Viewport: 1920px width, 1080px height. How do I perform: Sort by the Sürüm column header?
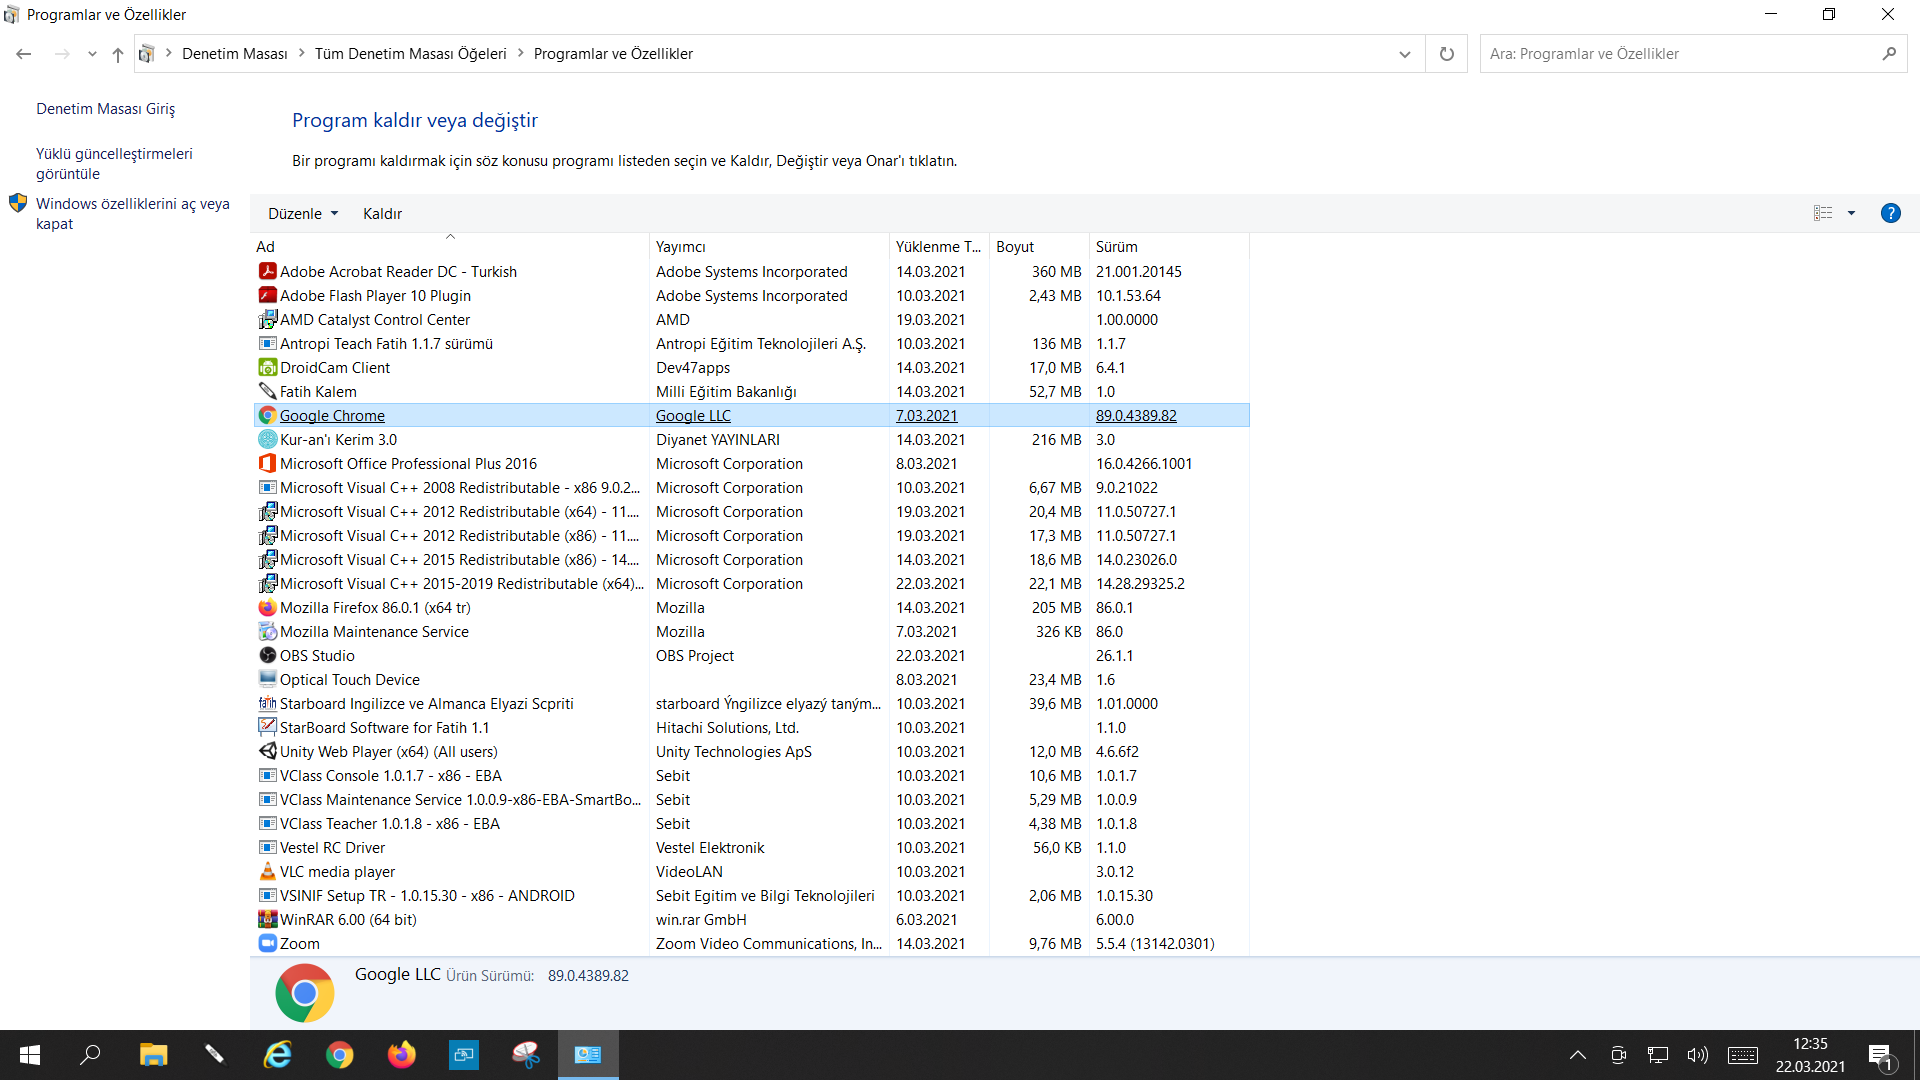point(1168,246)
